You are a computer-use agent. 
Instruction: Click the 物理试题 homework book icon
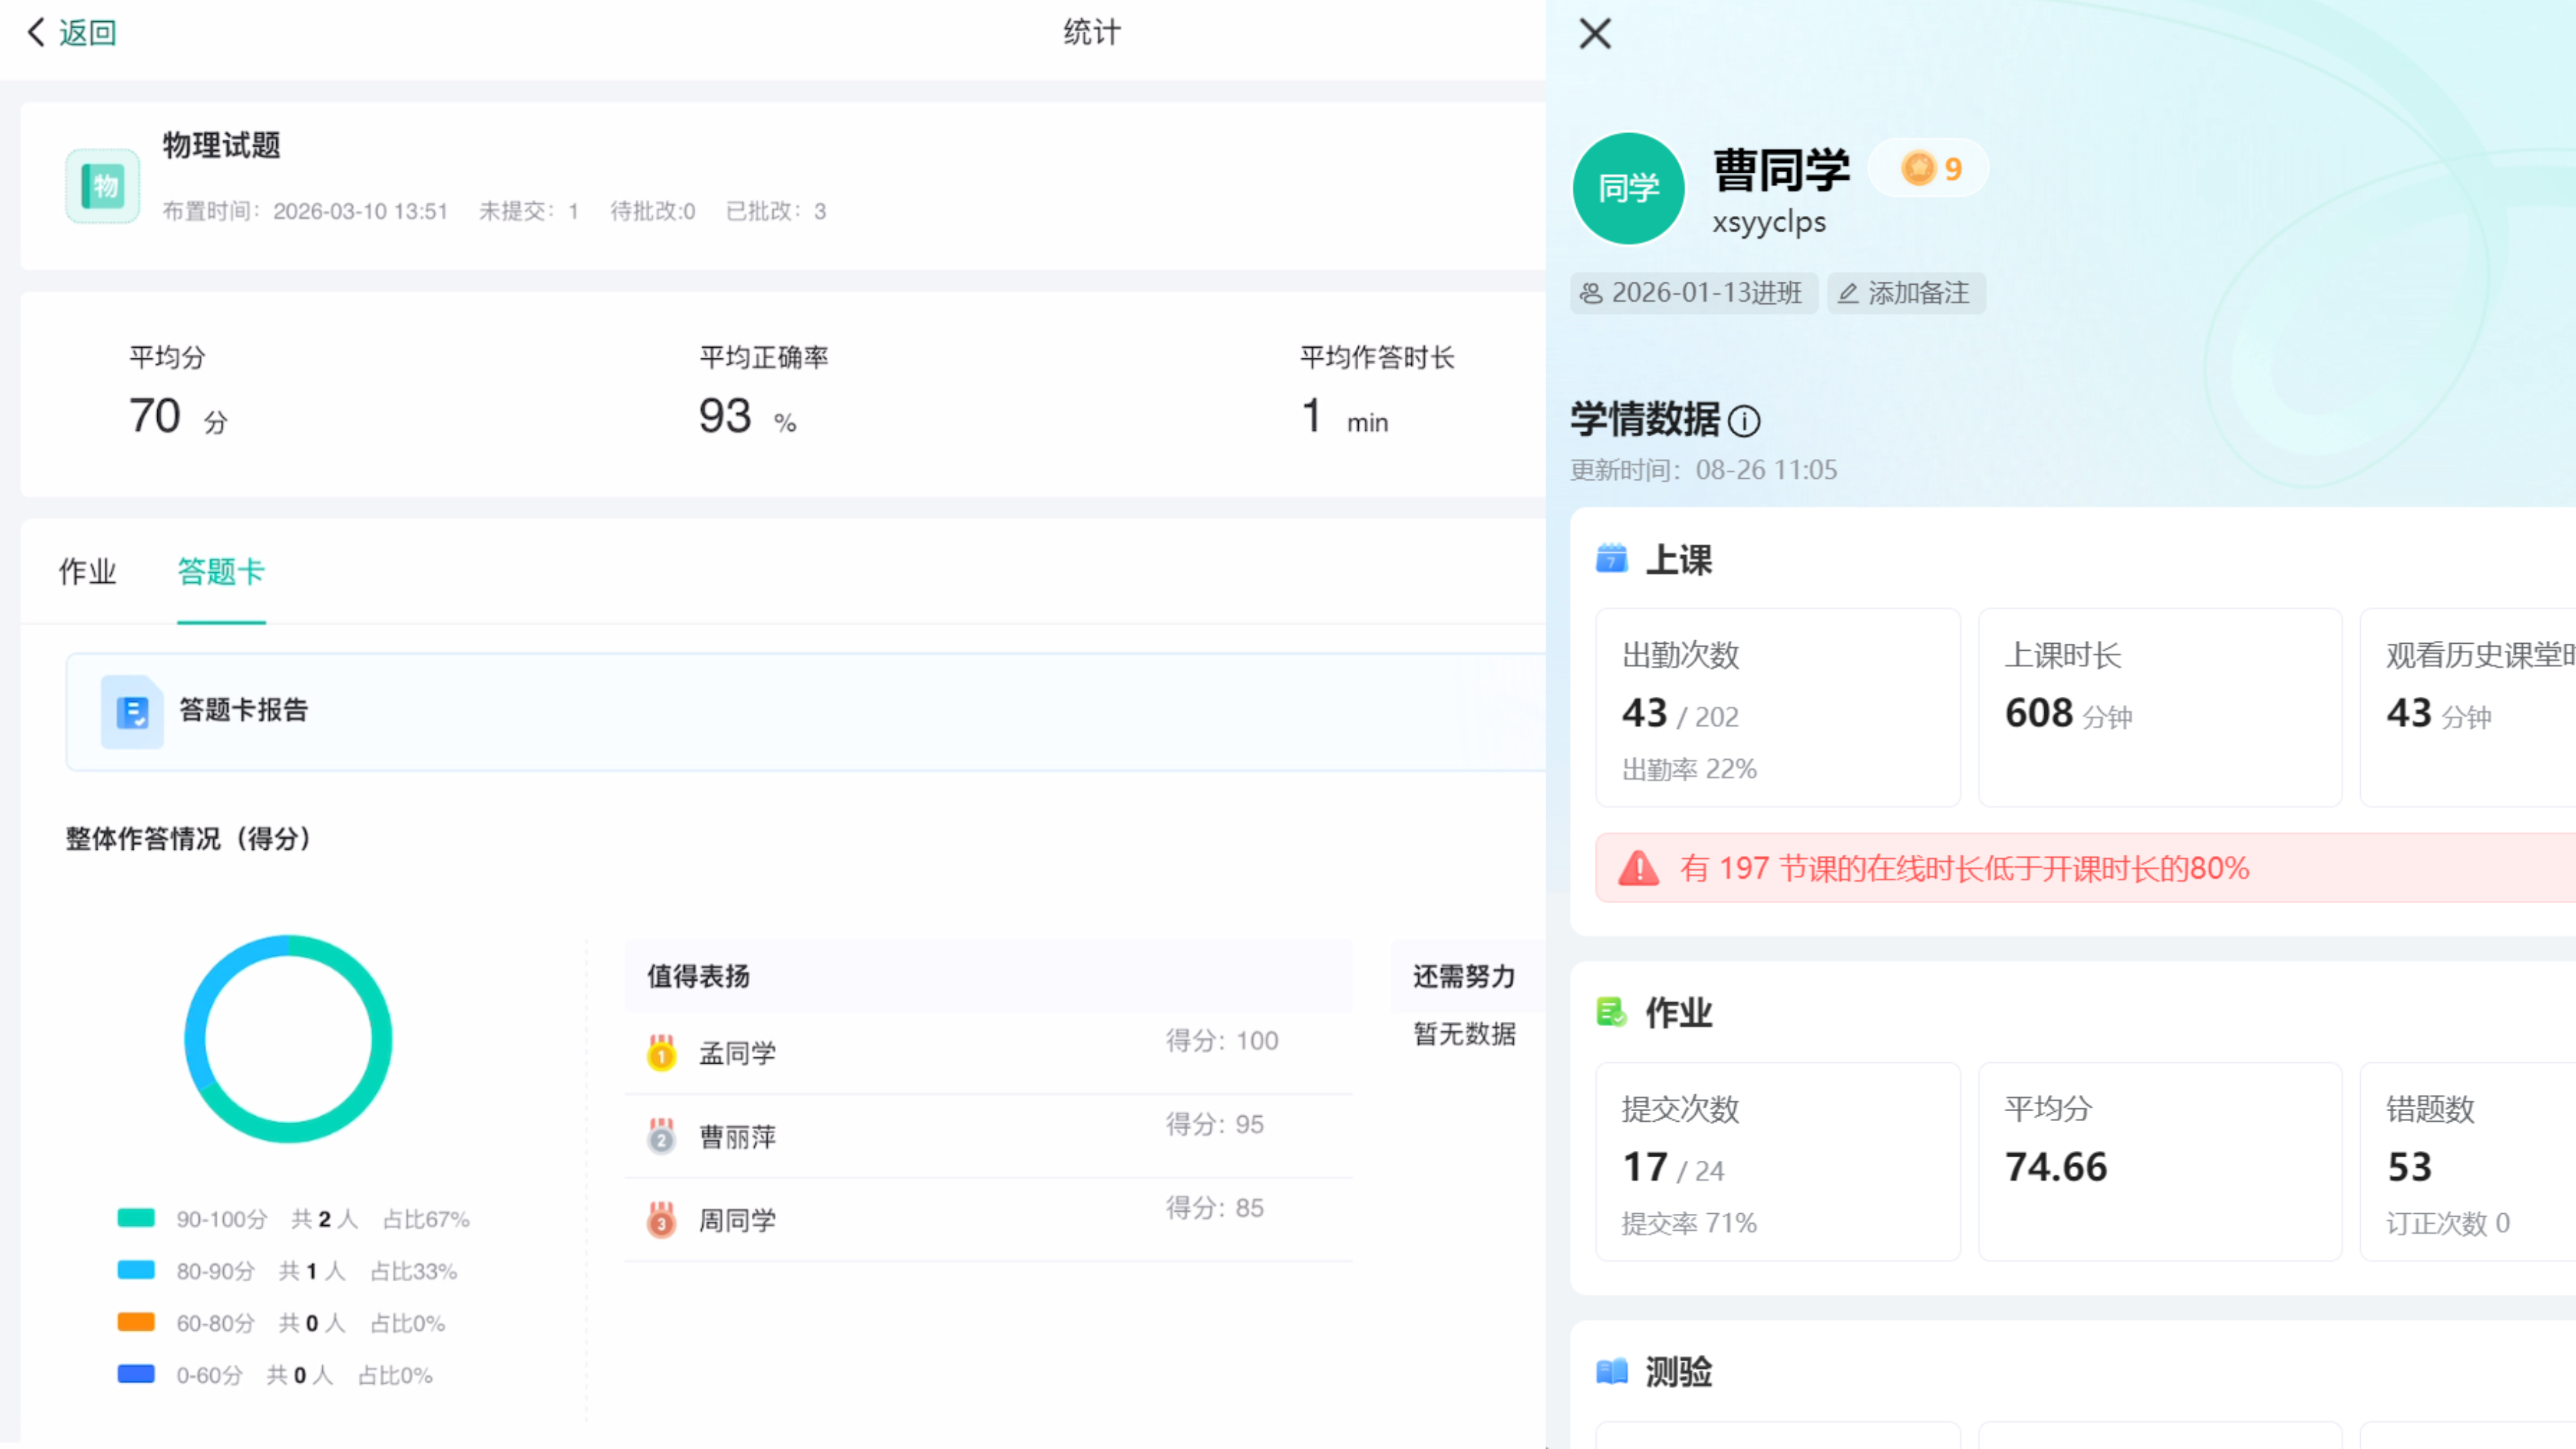(x=102, y=186)
